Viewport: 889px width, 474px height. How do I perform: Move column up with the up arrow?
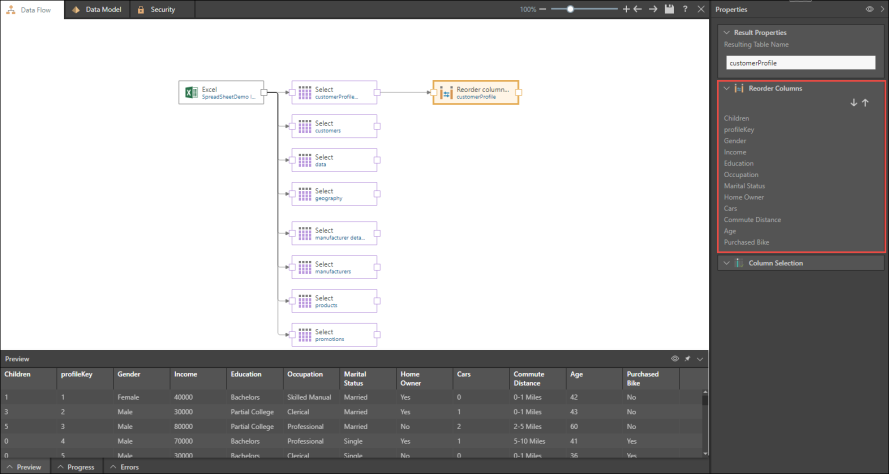click(865, 102)
